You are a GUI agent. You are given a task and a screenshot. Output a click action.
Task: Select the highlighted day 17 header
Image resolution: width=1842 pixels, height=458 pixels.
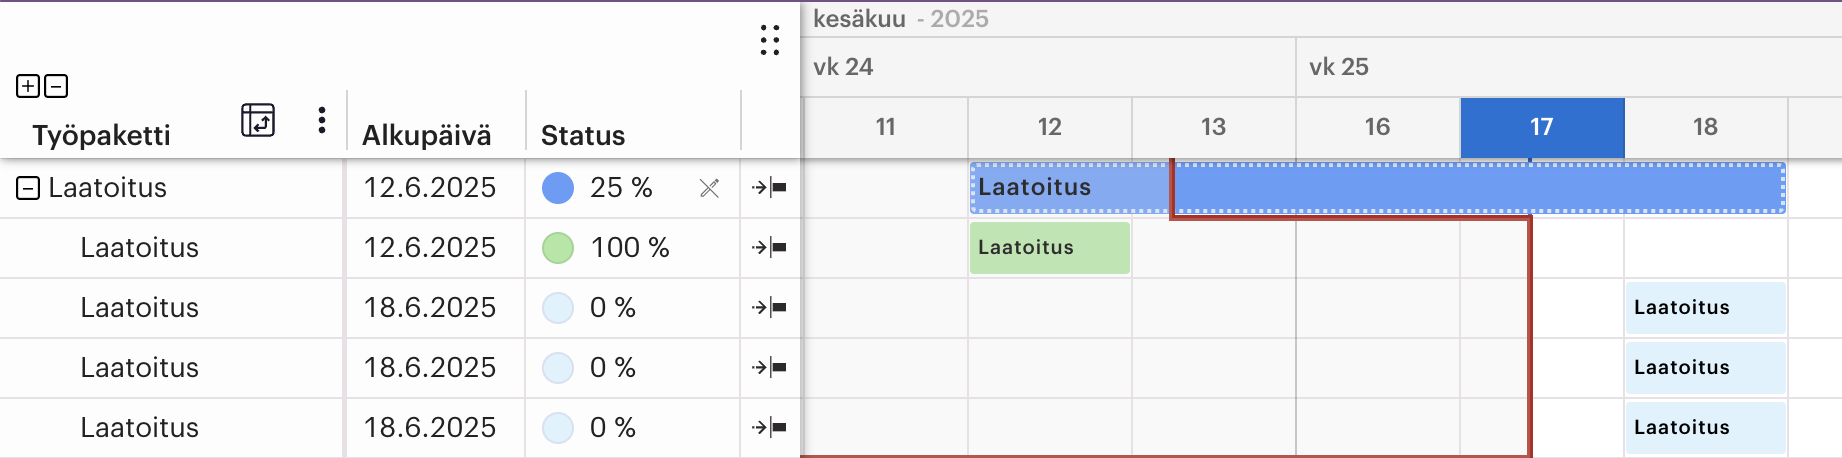[x=1542, y=127]
